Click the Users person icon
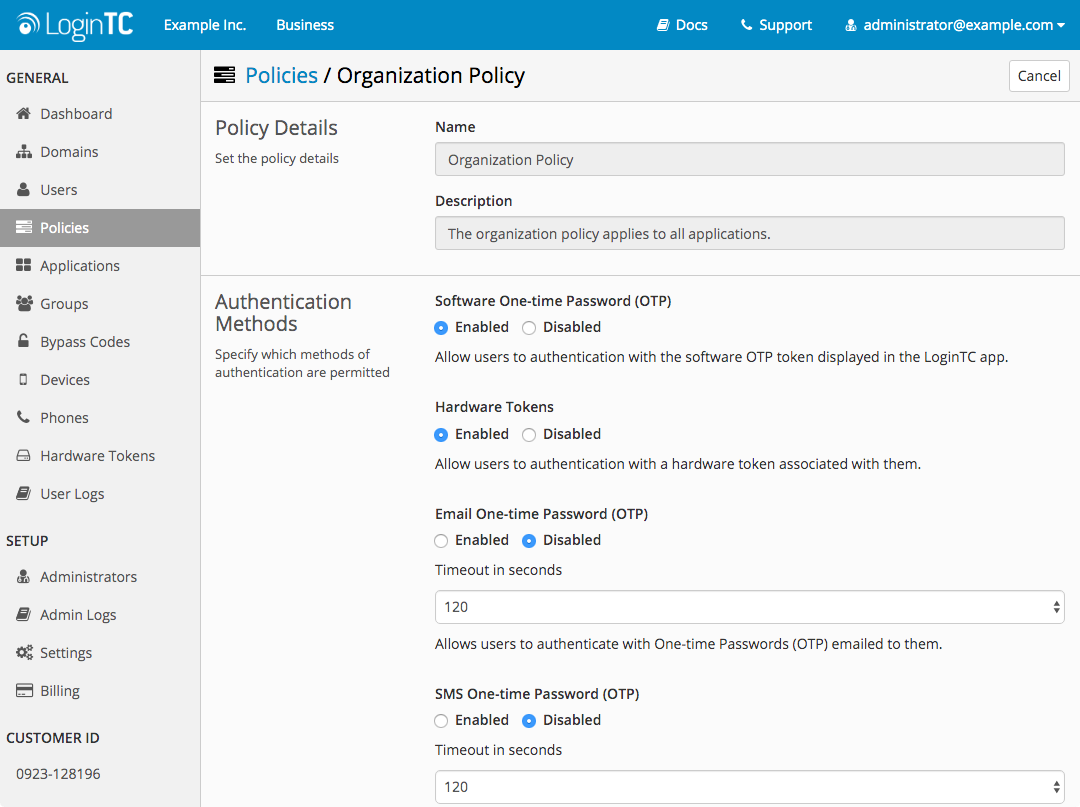 coord(23,189)
